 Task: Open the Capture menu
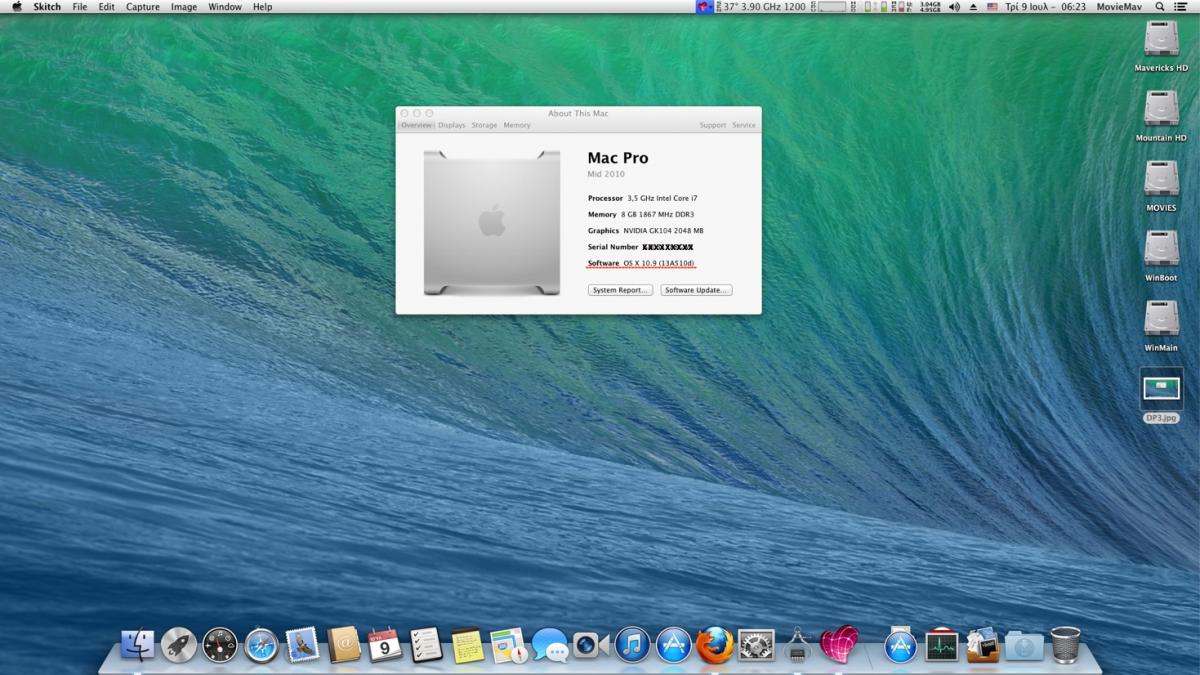coord(143,7)
